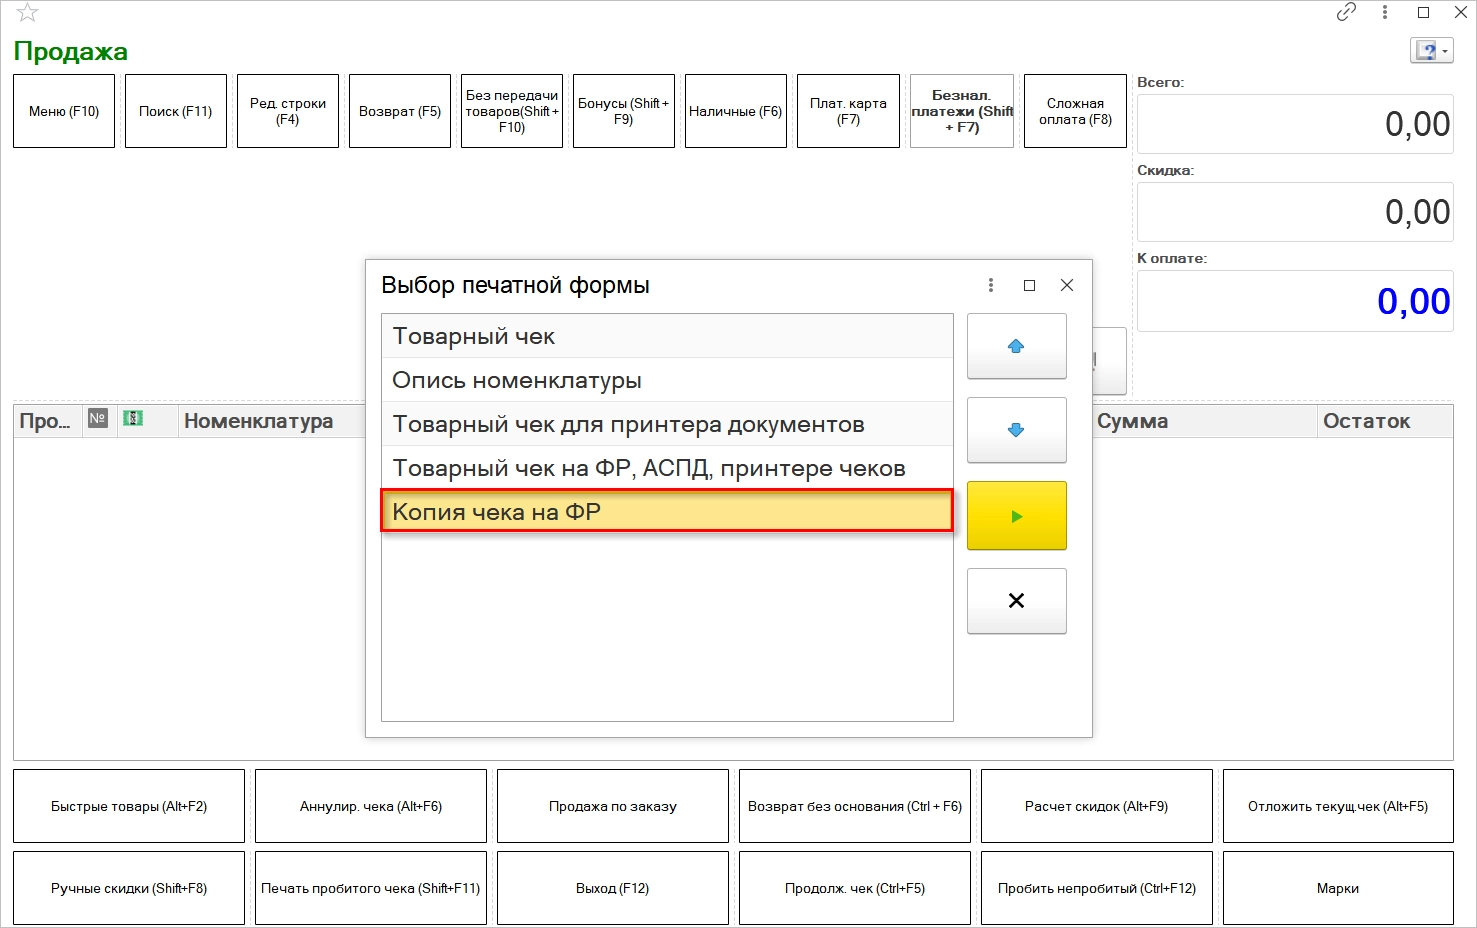The width and height of the screenshot is (1477, 928).
Task: Select Товарный чек in the list
Action: point(667,336)
